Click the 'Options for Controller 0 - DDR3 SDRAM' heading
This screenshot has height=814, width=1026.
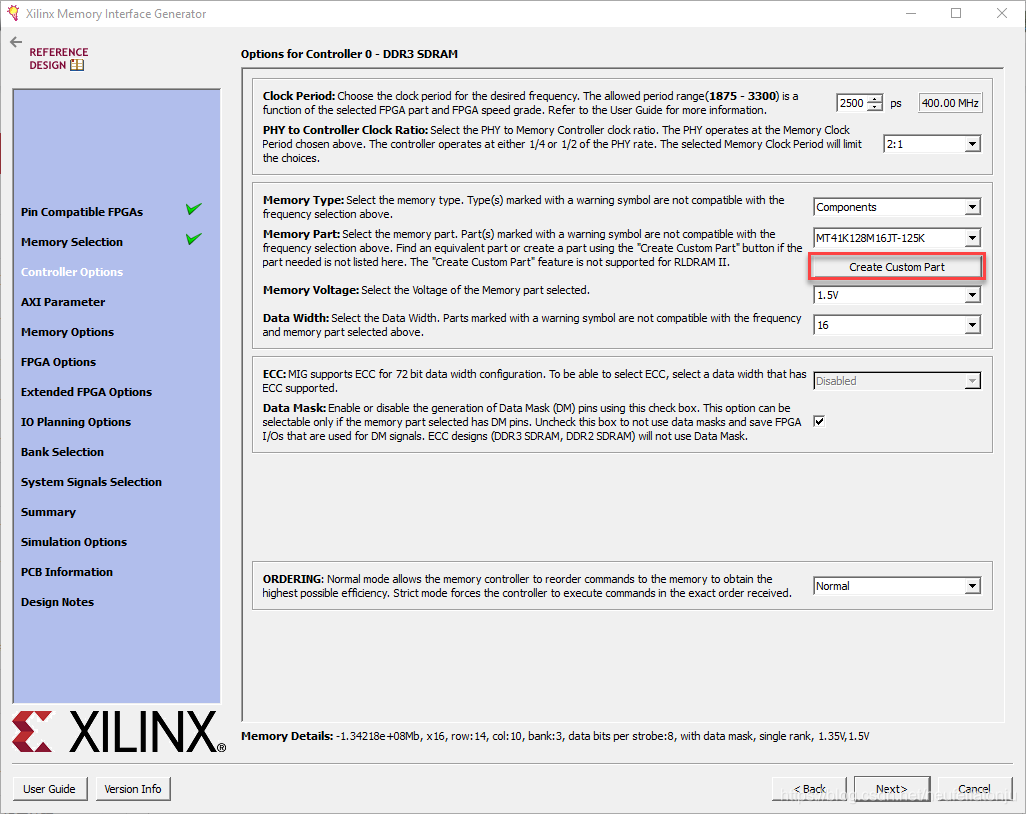(x=349, y=54)
